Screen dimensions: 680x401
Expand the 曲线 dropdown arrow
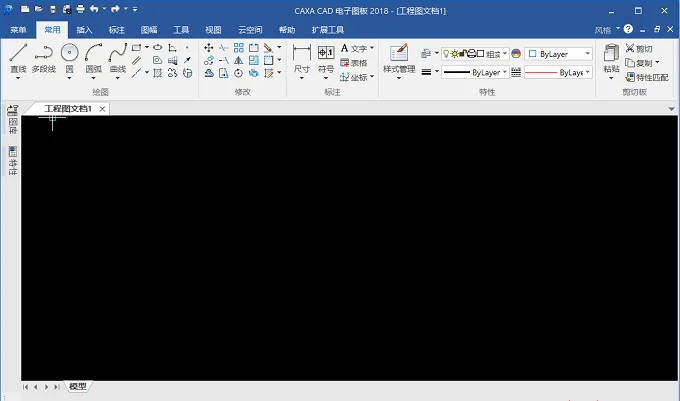[118, 78]
